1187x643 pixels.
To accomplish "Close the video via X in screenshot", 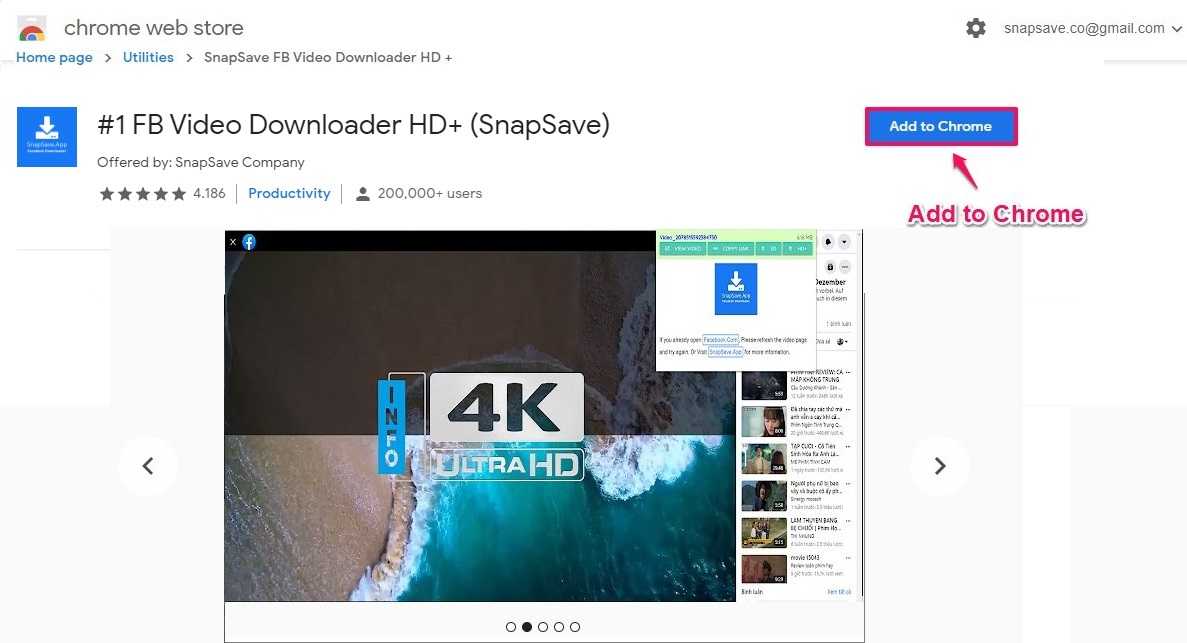I will pyautogui.click(x=233, y=242).
